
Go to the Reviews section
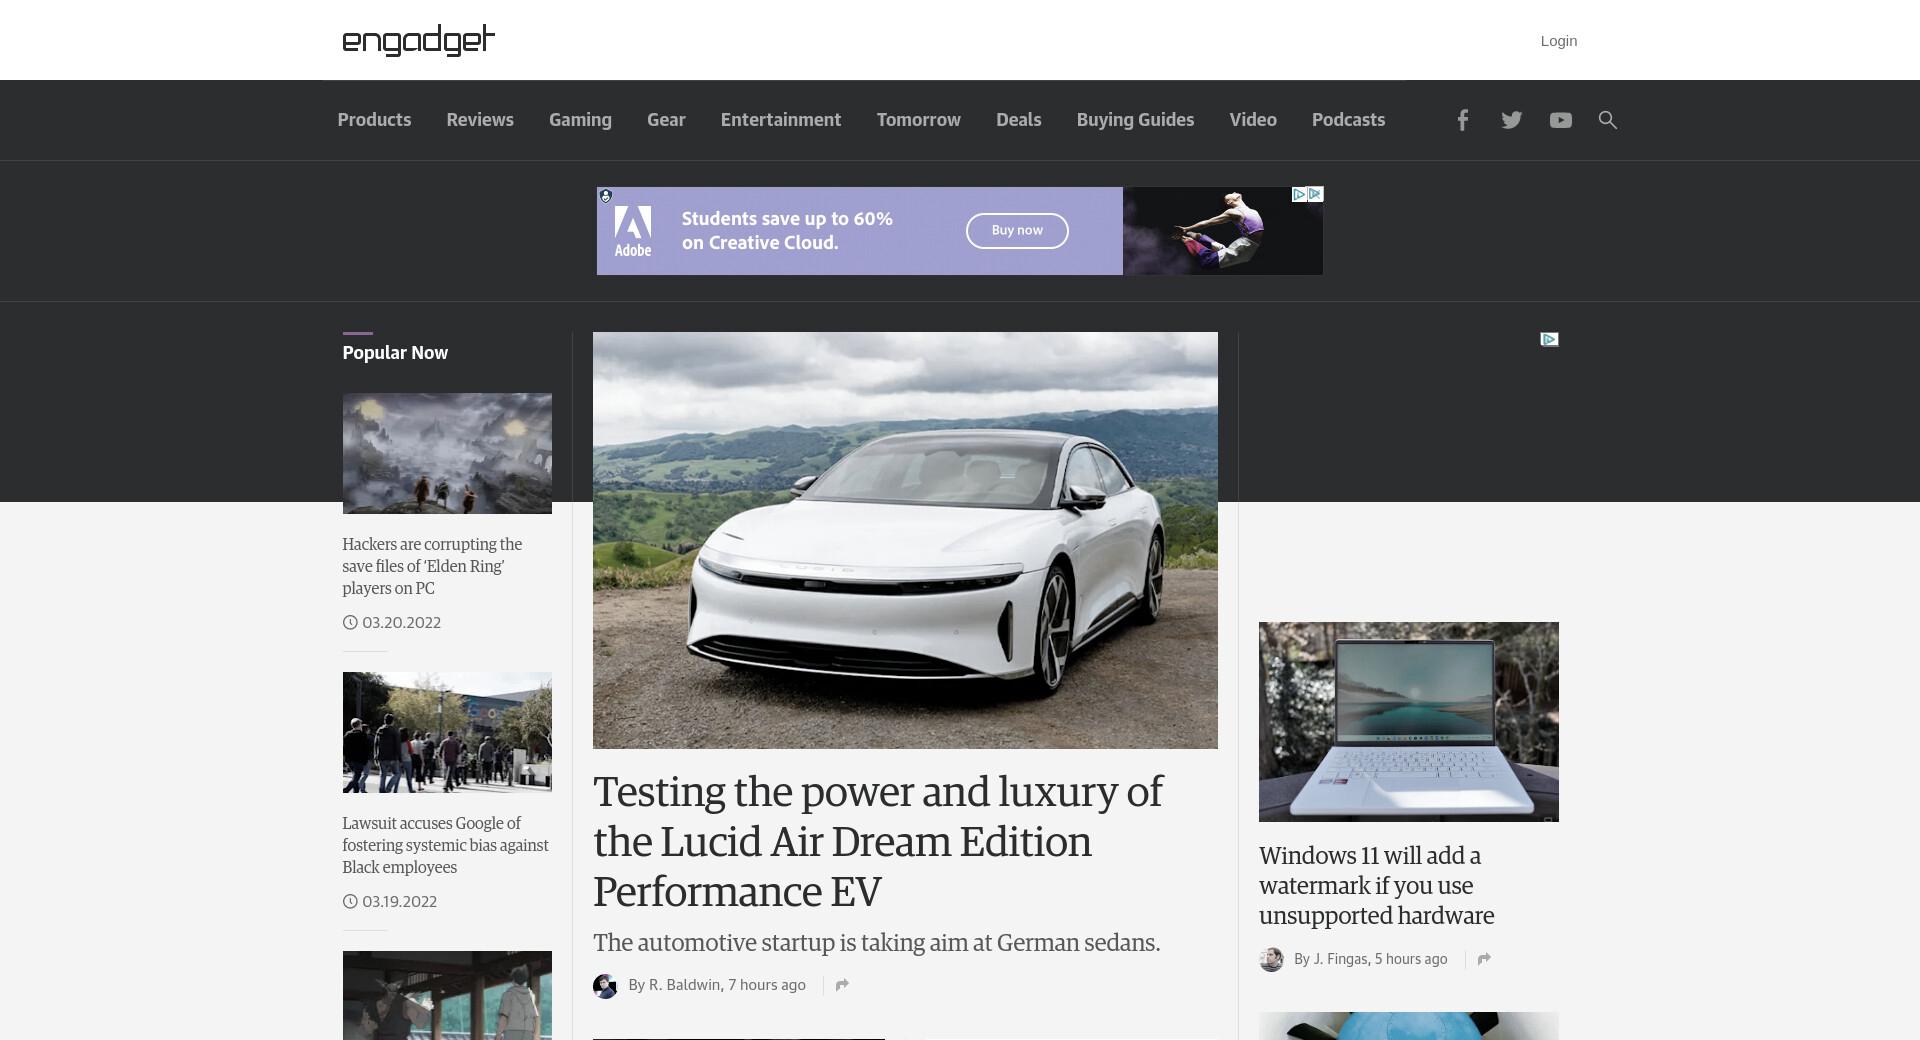click(x=480, y=120)
